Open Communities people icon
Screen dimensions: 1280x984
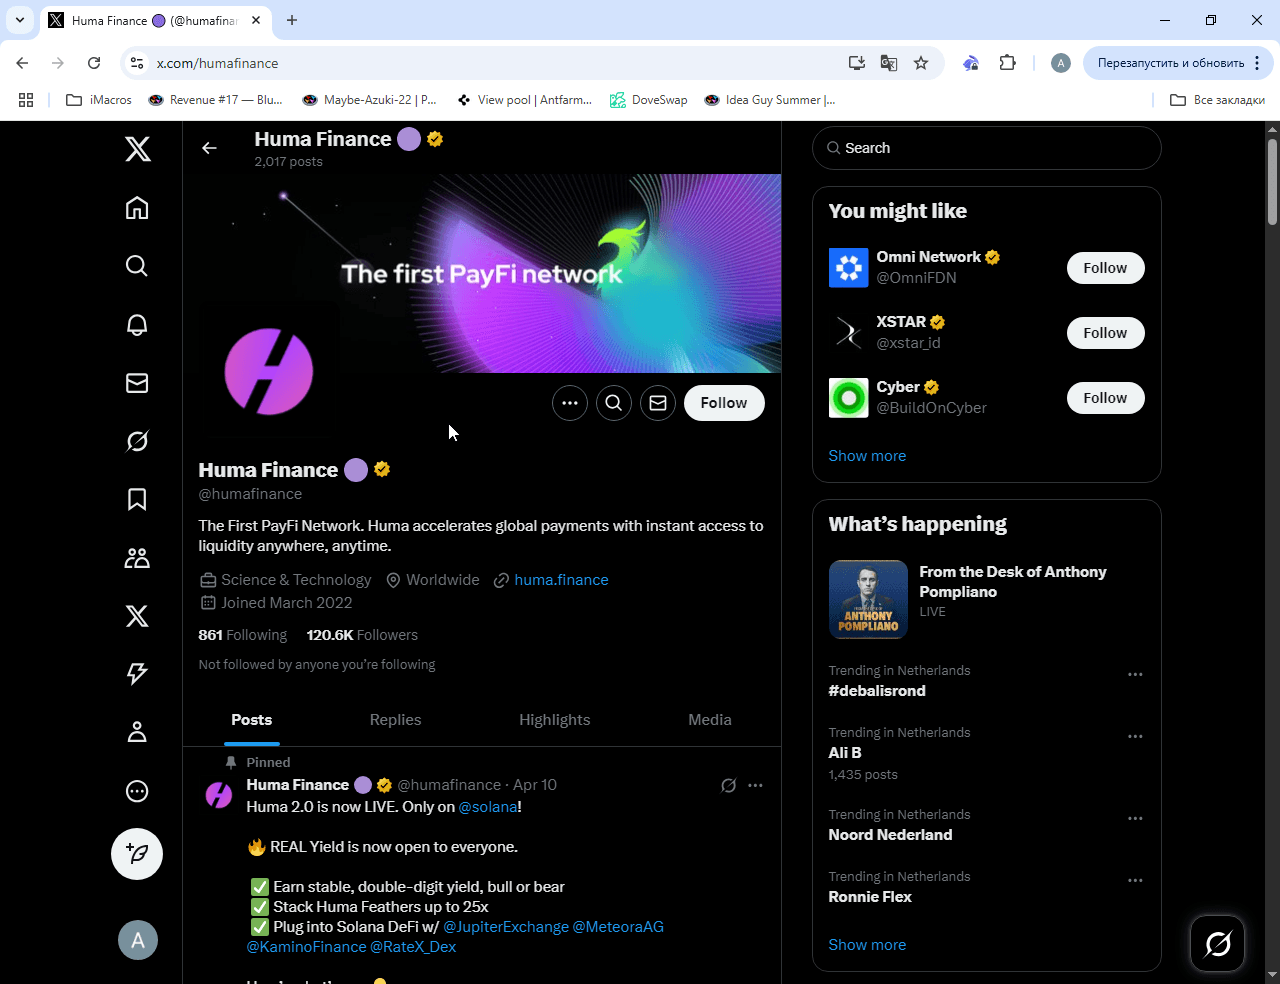click(137, 558)
